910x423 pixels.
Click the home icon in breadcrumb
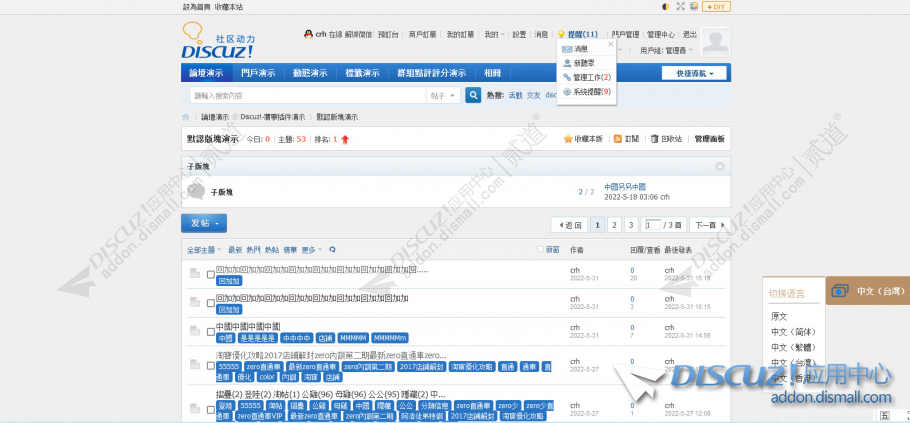[x=186, y=117]
